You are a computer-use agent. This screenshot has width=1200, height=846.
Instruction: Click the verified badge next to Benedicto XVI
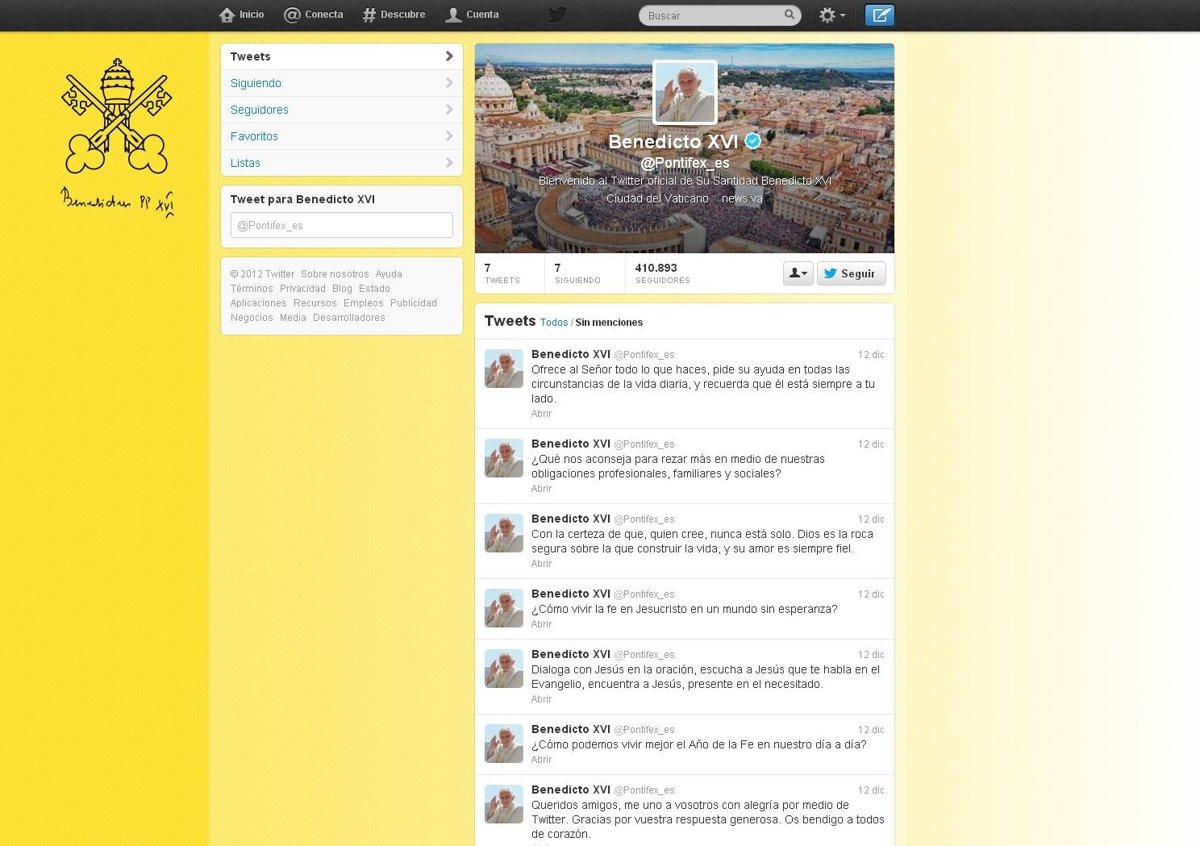(x=753, y=141)
